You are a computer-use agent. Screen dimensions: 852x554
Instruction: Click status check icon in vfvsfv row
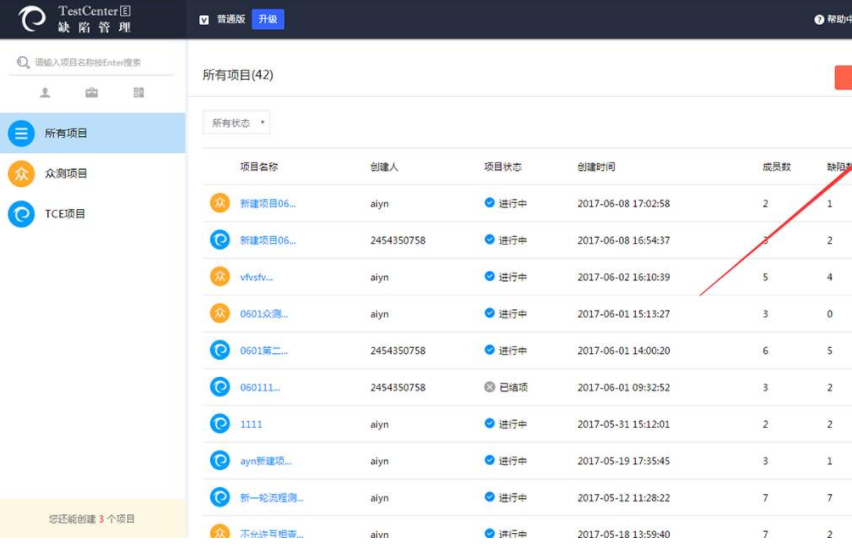[490, 276]
